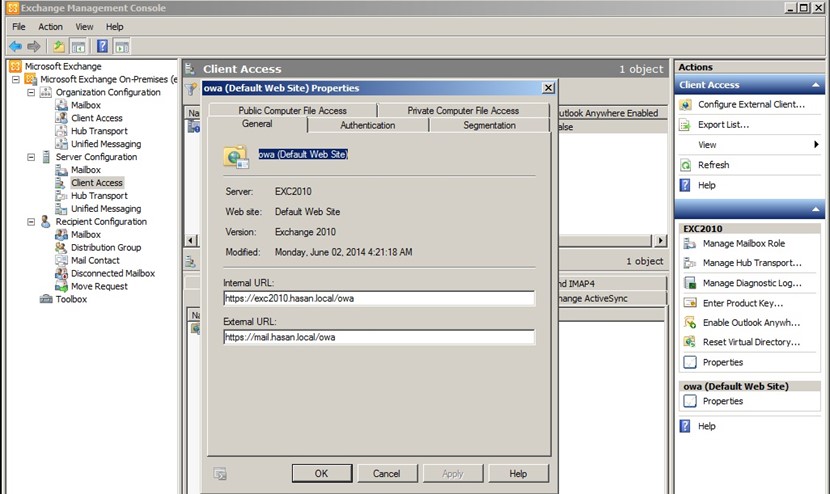This screenshot has width=830, height=494.
Task: Click Manage Diagnostic Logging action
Action: 752,283
